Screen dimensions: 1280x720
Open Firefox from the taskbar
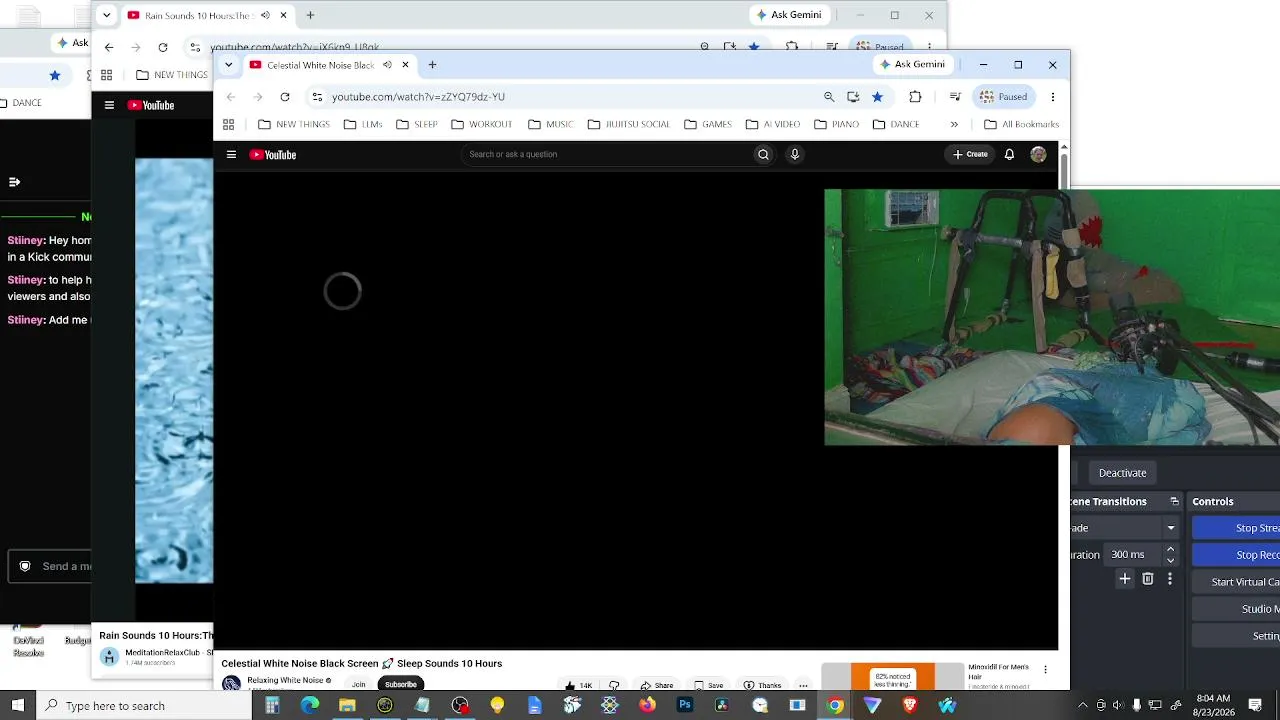click(647, 706)
